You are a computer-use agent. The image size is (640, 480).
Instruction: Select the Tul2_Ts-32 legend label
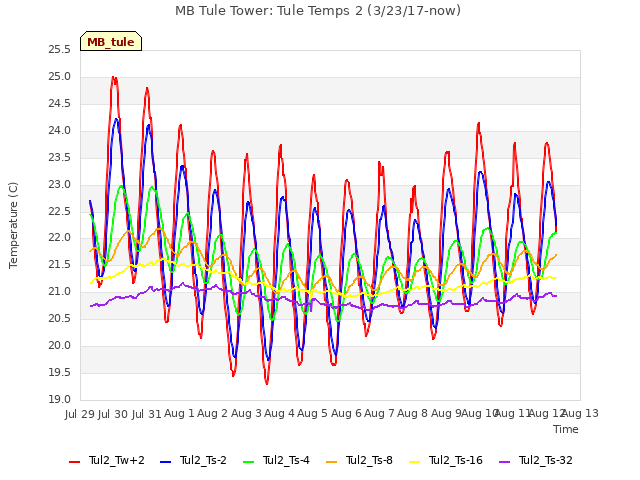tap(546, 460)
